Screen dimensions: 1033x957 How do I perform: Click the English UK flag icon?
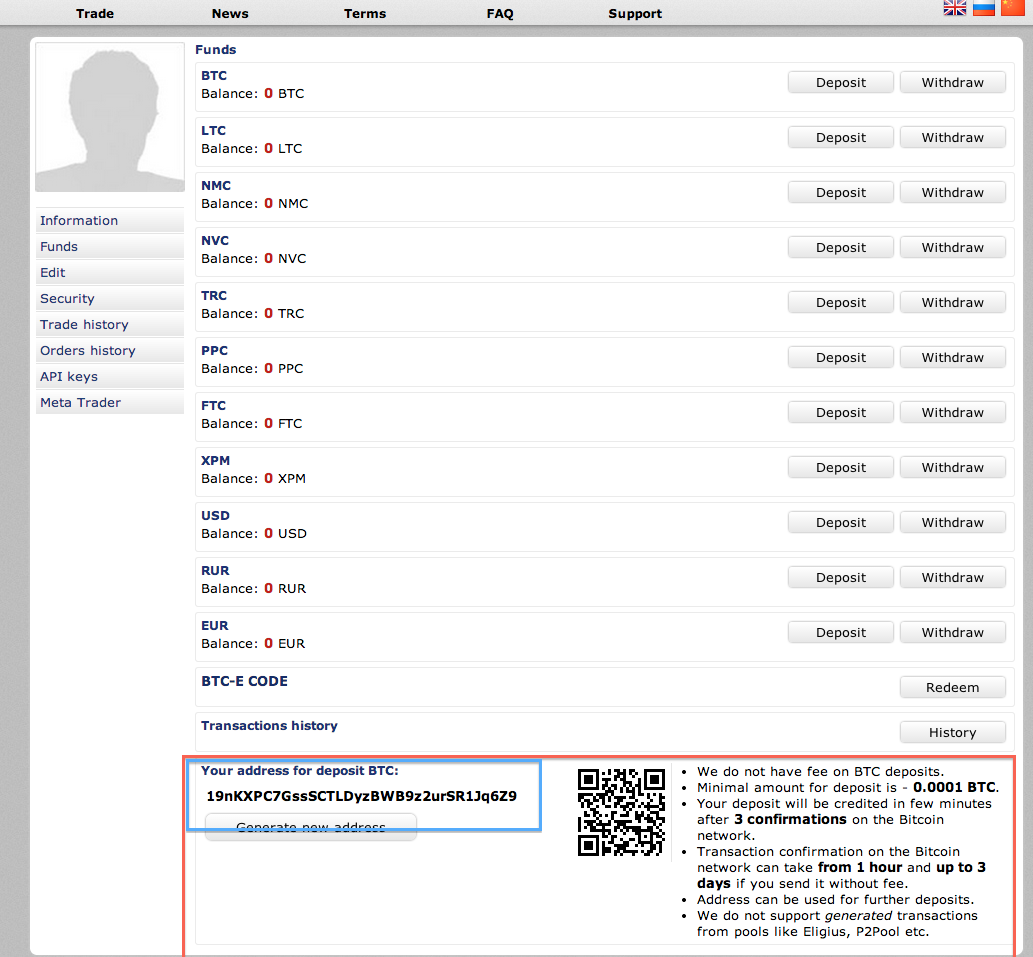point(955,8)
